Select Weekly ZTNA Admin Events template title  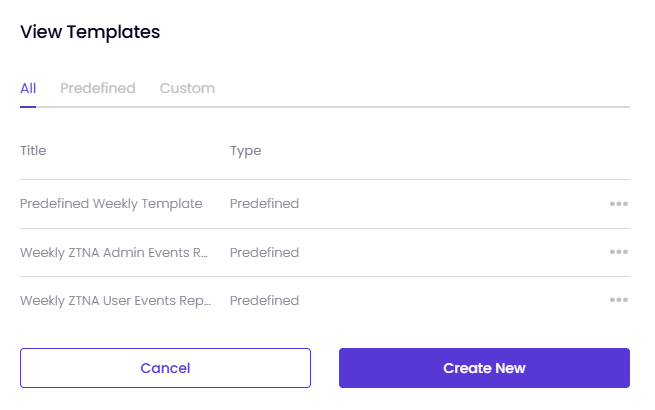114,252
